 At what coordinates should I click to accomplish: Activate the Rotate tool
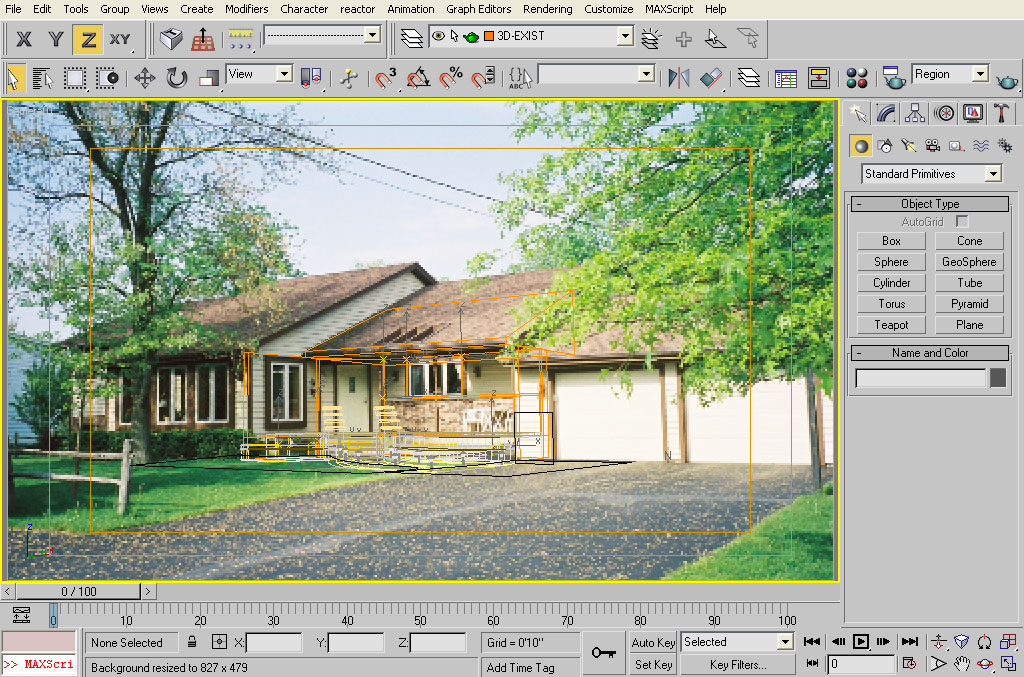click(177, 77)
